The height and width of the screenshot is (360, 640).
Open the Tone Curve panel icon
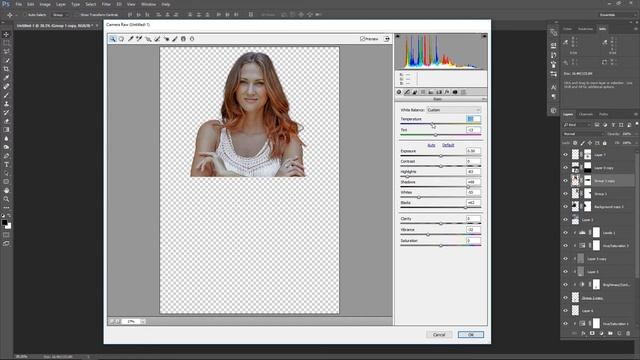click(407, 92)
